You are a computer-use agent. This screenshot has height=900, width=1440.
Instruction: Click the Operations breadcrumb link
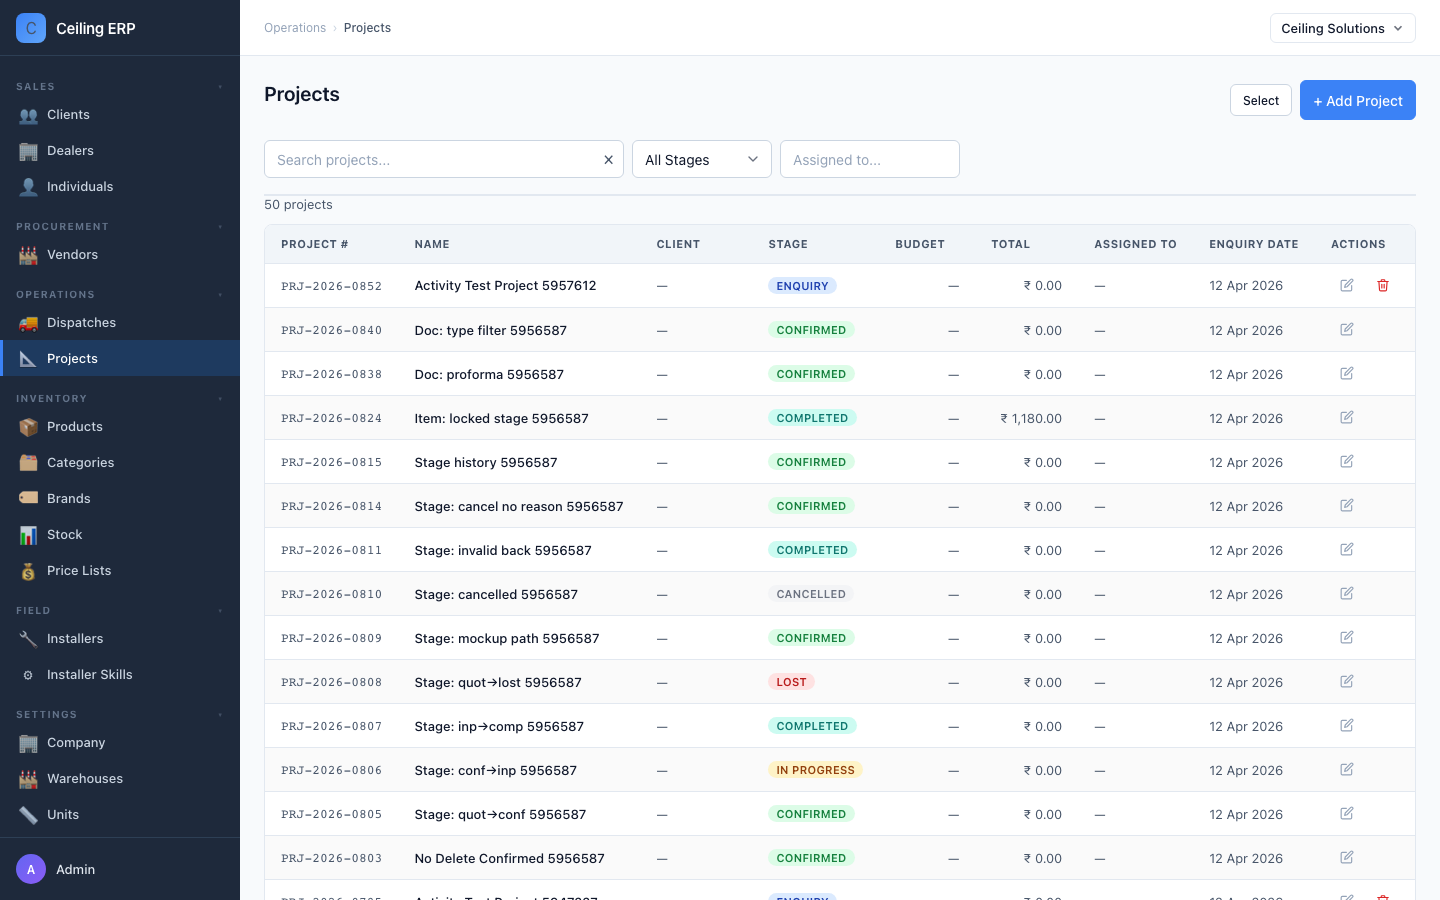295,28
